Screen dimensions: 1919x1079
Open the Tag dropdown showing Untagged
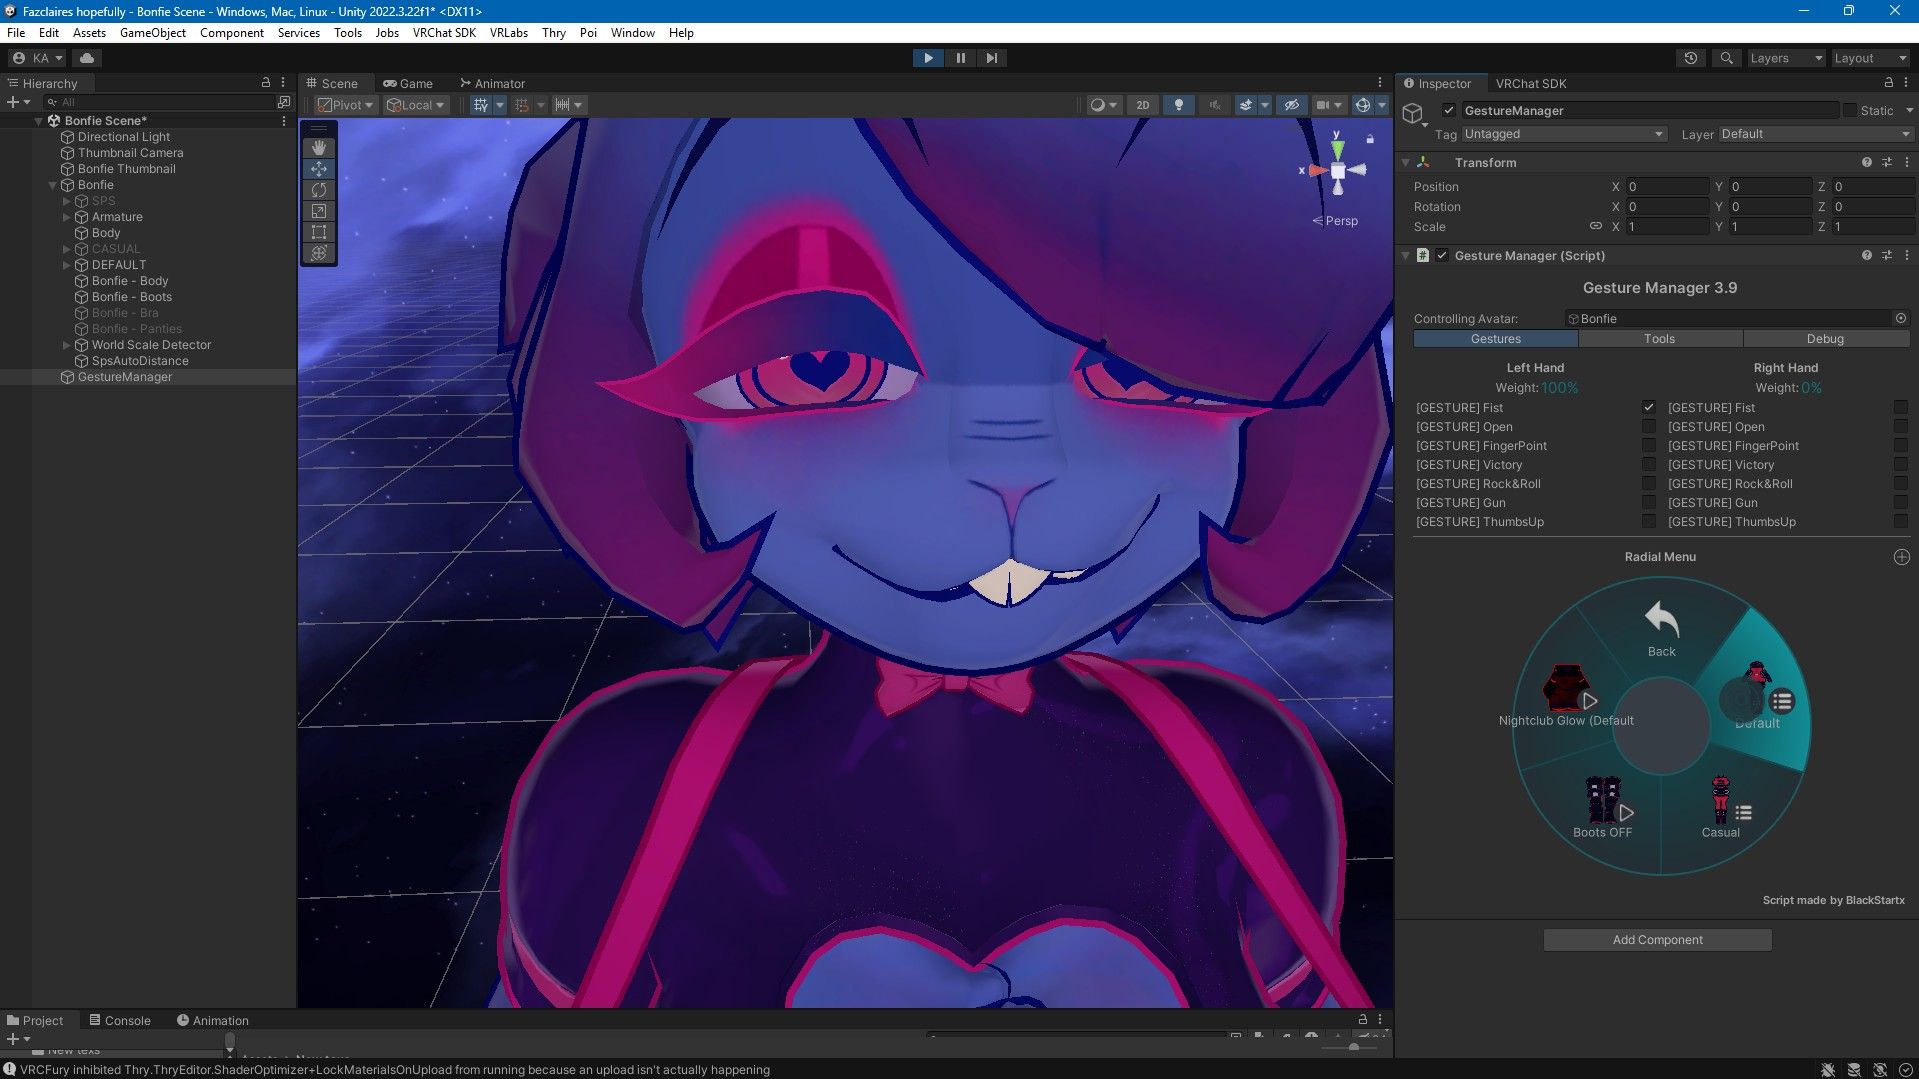tap(1564, 134)
